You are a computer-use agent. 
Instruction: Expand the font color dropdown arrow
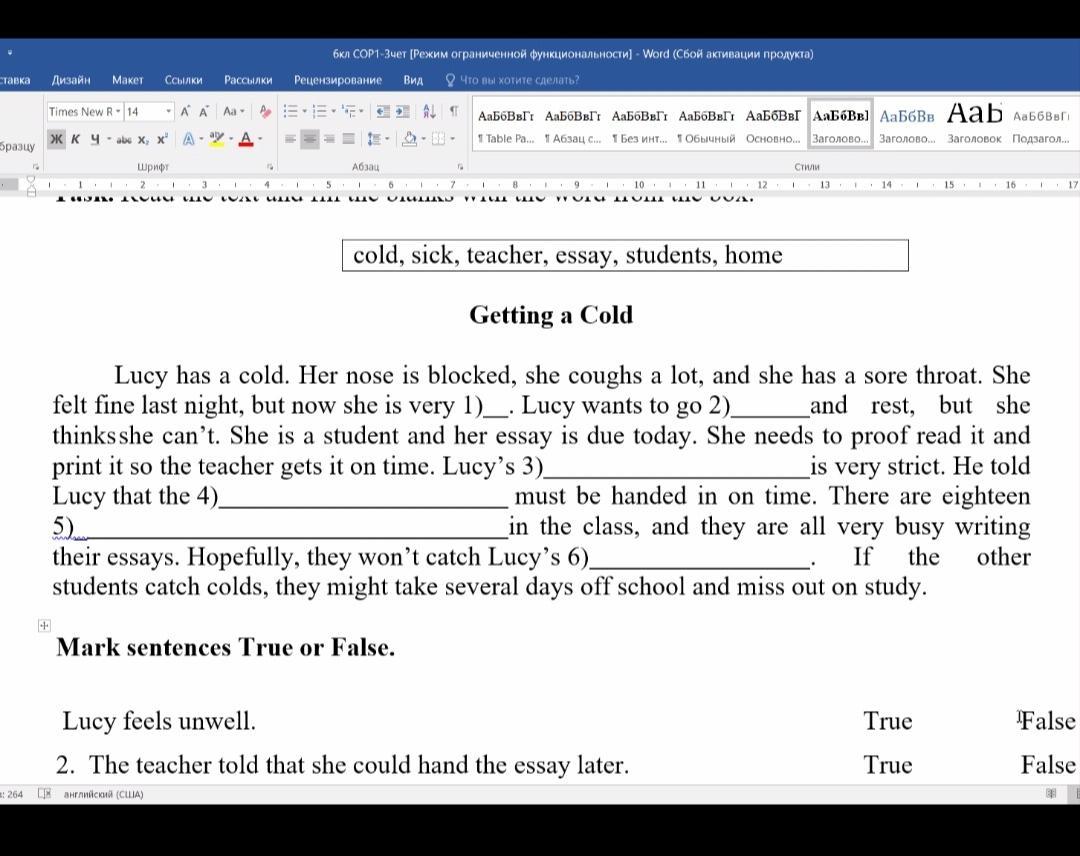pos(260,139)
